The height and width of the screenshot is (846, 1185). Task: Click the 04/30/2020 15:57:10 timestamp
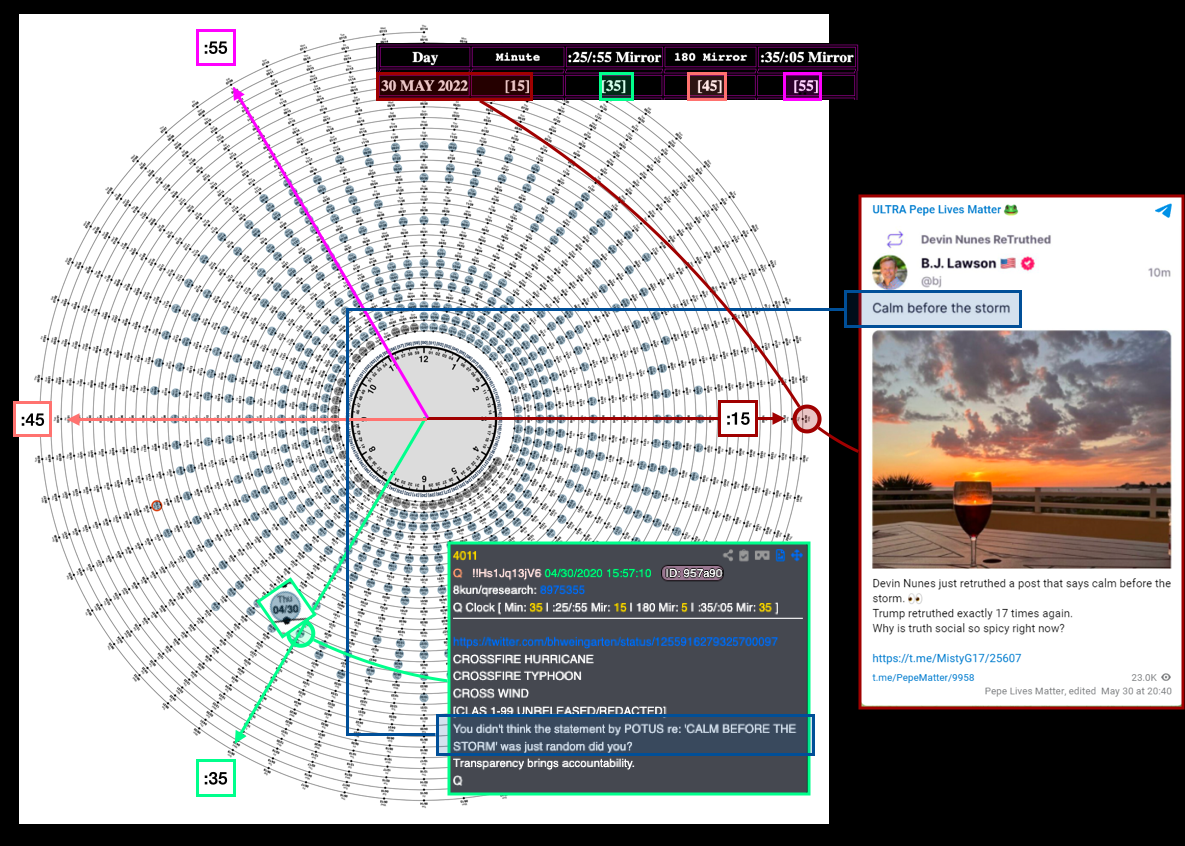[x=598, y=573]
